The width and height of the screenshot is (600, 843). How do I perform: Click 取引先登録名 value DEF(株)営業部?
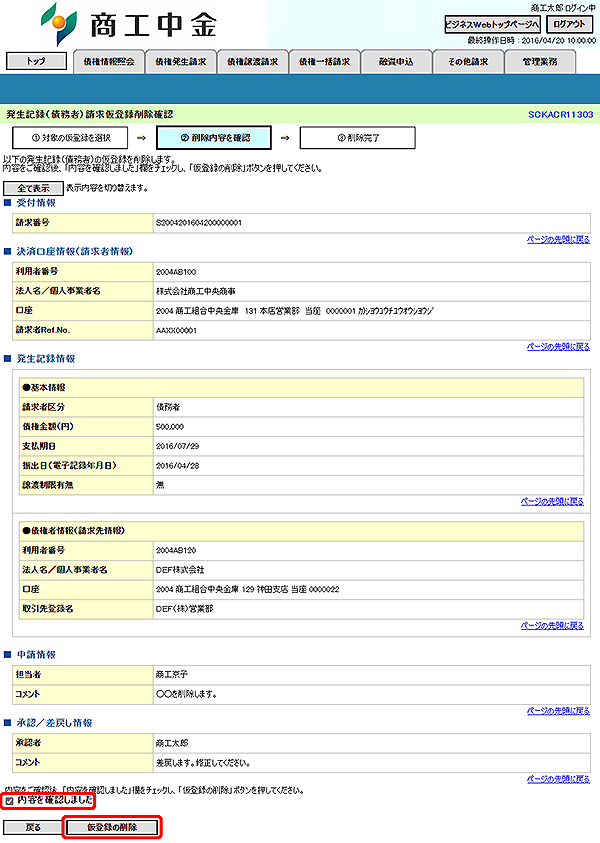(184, 609)
